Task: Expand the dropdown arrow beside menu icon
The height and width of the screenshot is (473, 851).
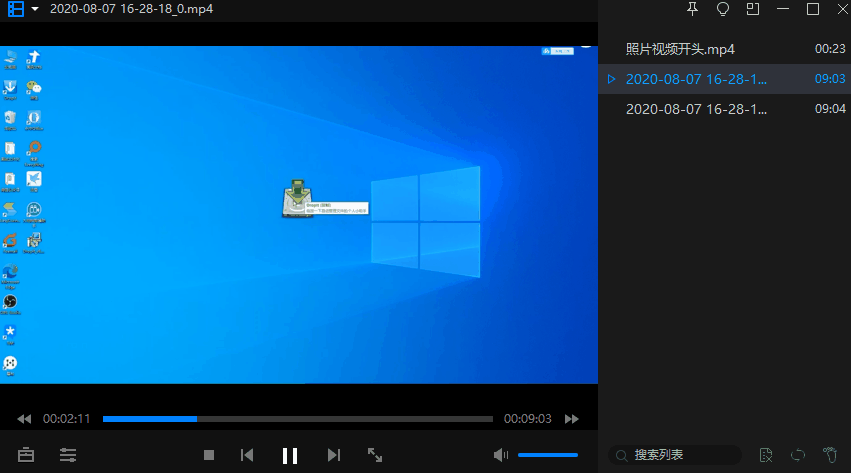Action: click(x=35, y=9)
